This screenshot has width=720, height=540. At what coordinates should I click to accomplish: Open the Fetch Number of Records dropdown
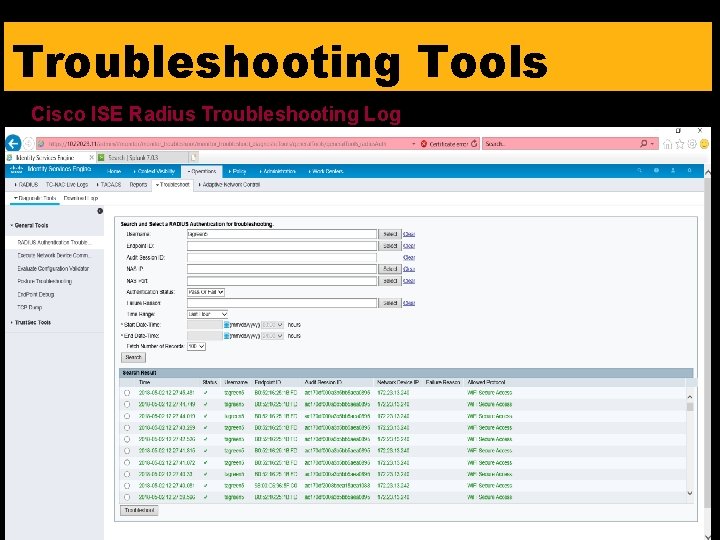click(x=196, y=346)
